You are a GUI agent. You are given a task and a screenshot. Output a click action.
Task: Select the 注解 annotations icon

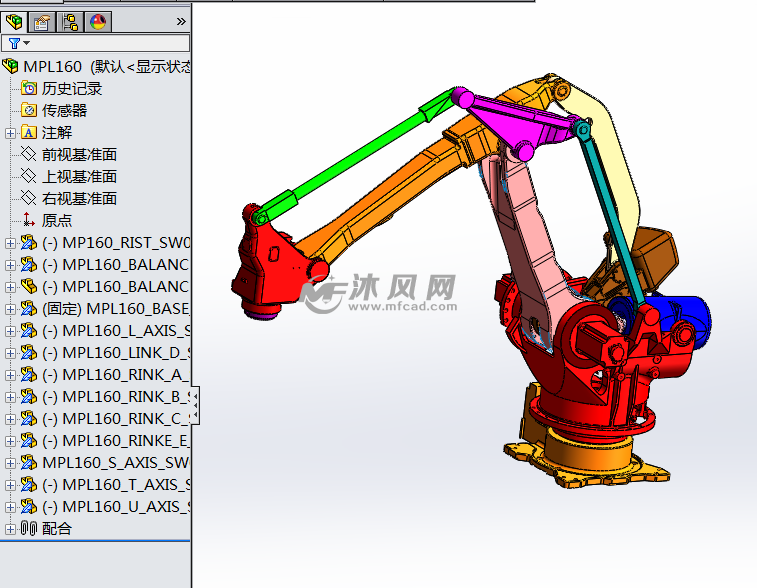tap(29, 133)
